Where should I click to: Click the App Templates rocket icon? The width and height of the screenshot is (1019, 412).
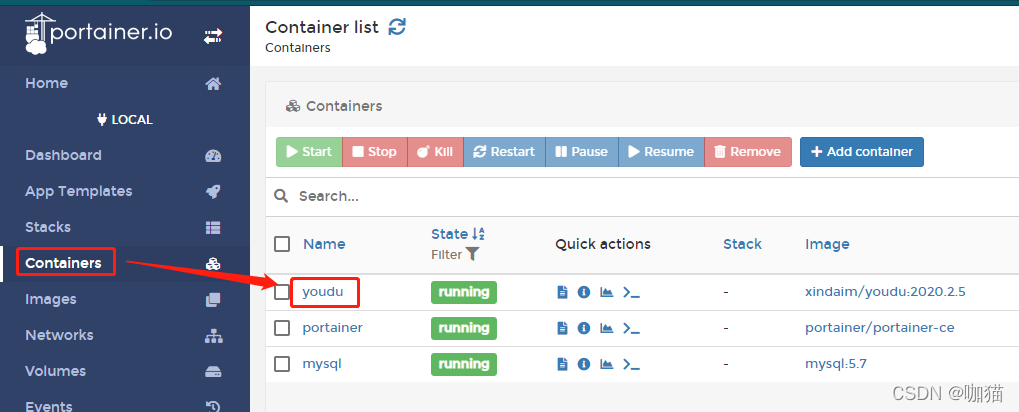pyautogui.click(x=213, y=192)
